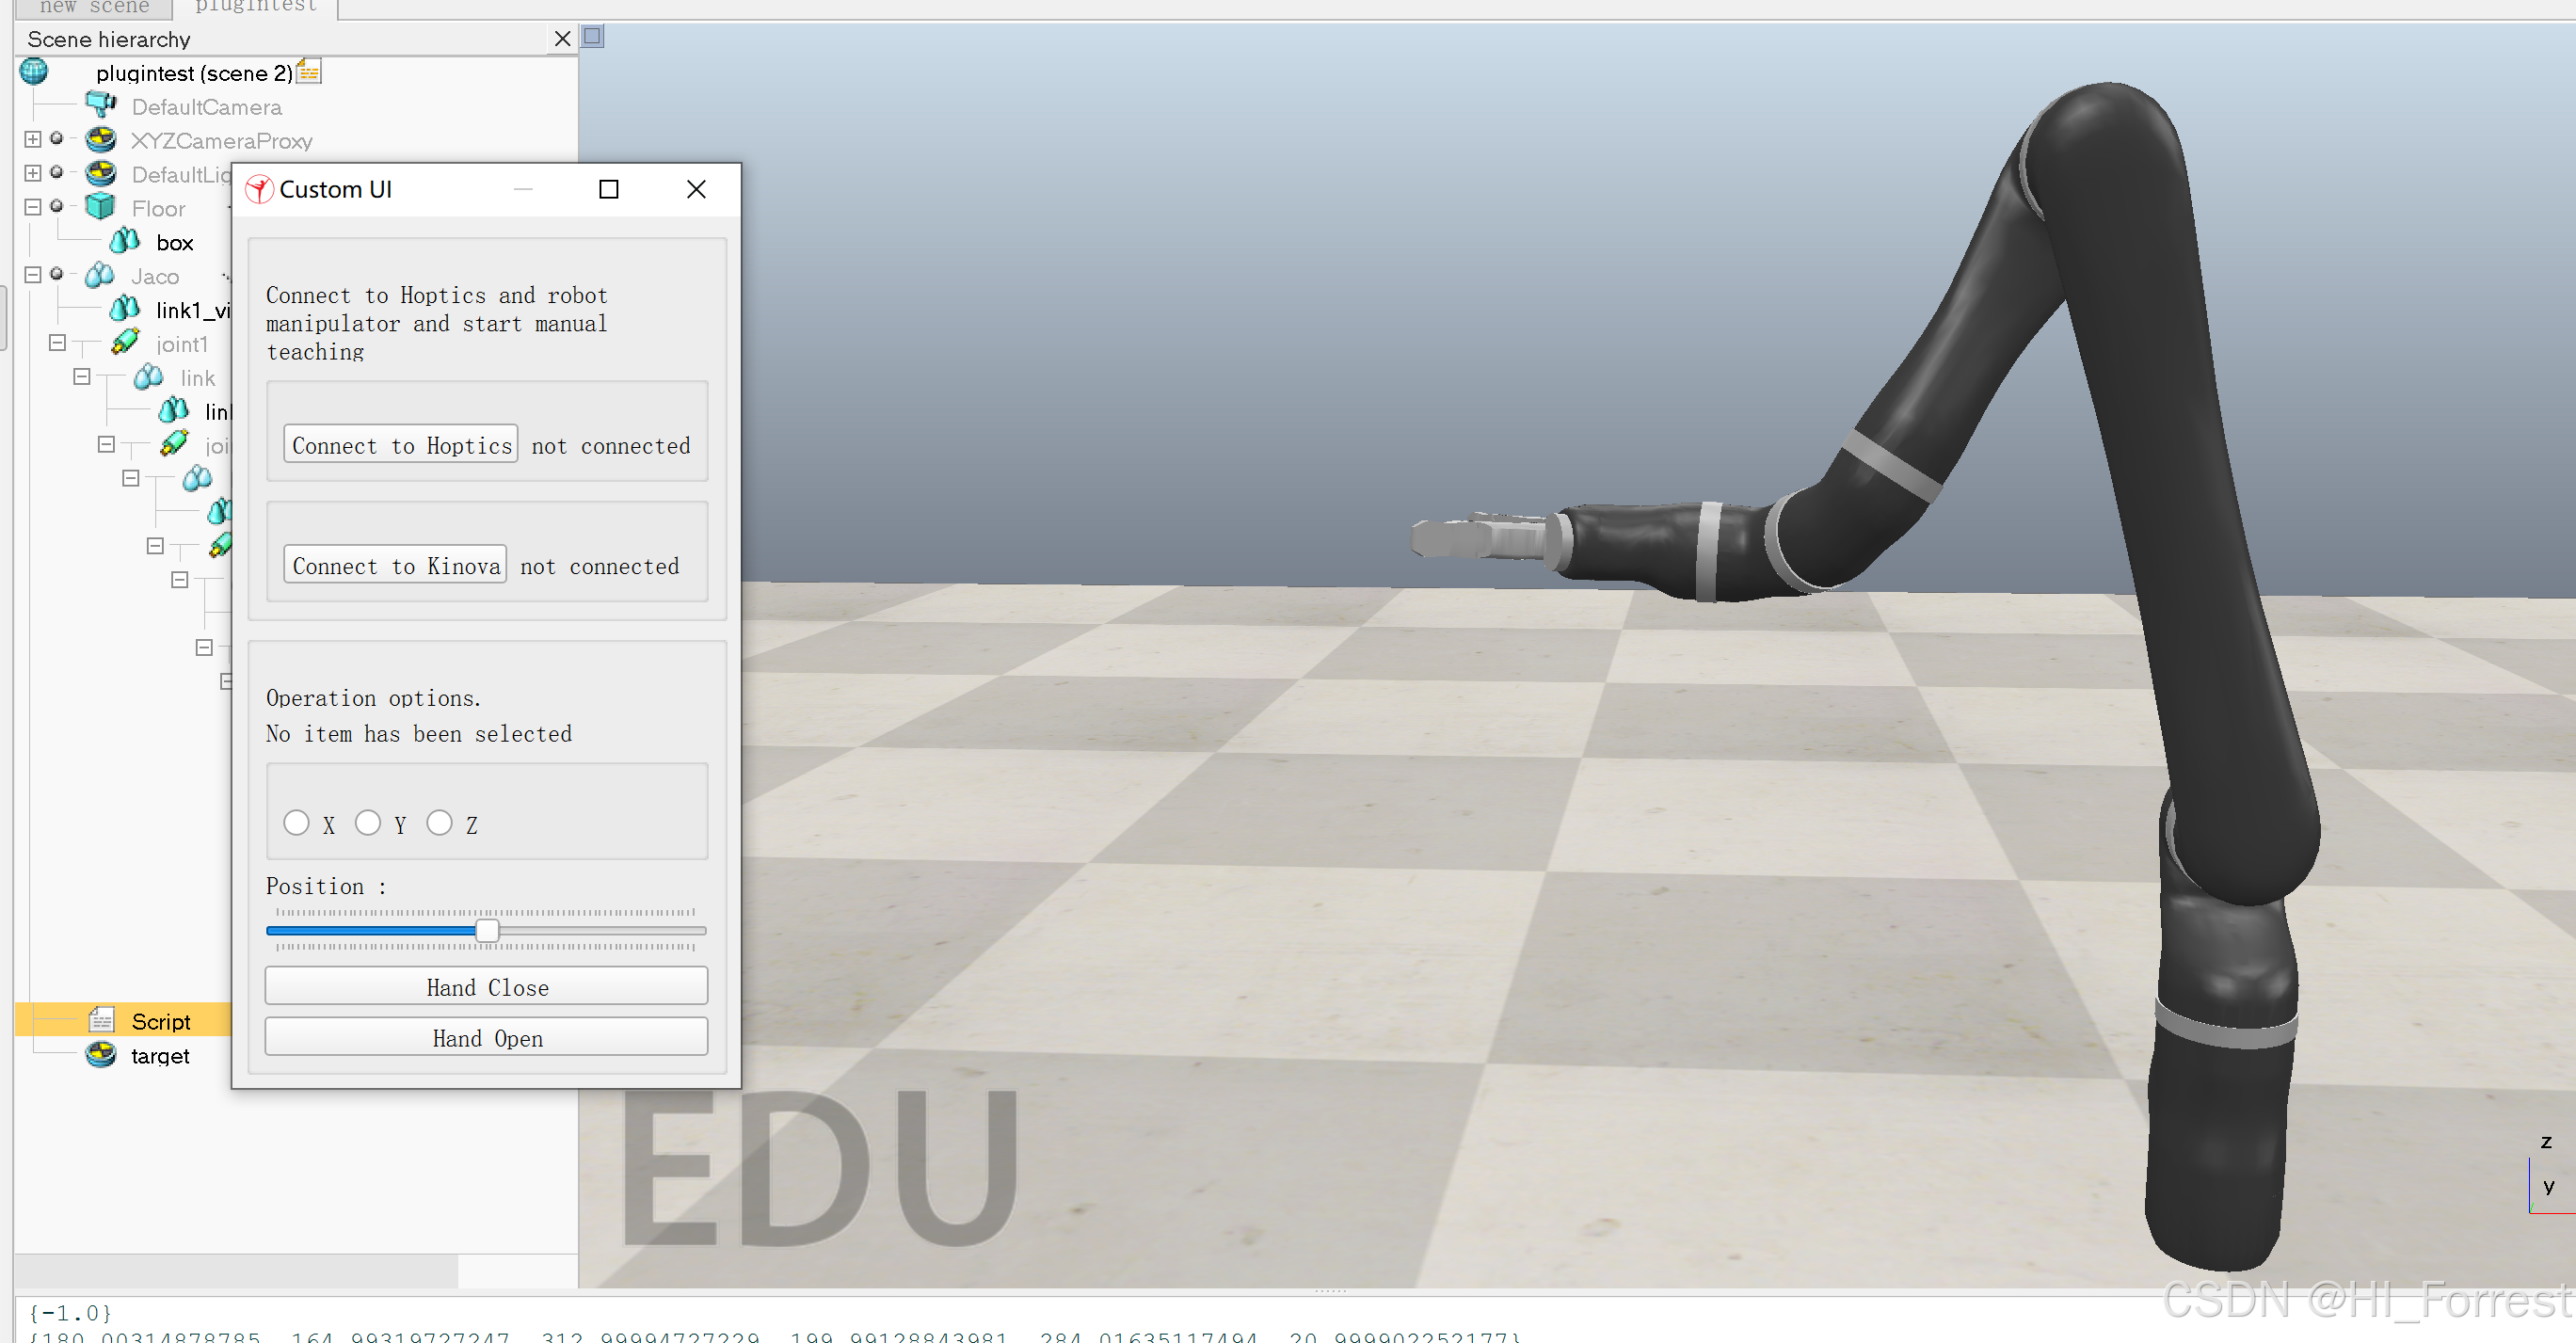Select the XYZCameraProxy dummy icon
Screen dimensions: 2576x1343
coord(101,139)
